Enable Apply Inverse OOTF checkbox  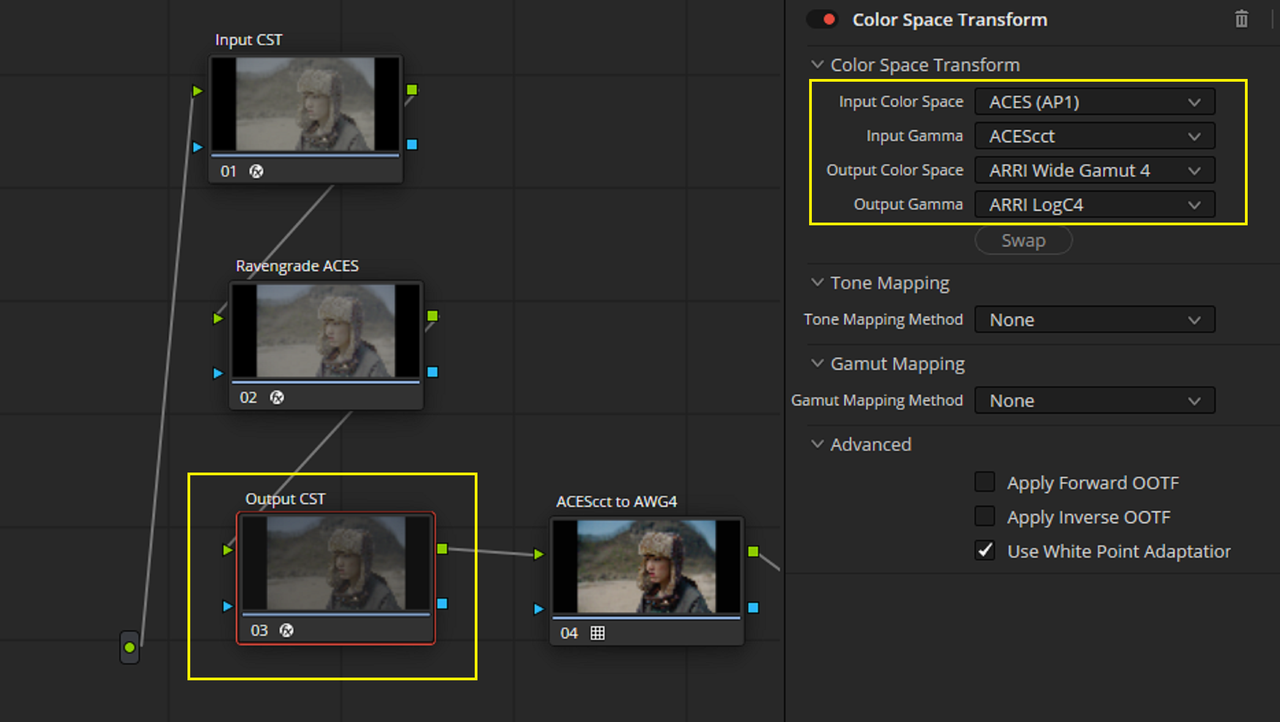pos(985,517)
